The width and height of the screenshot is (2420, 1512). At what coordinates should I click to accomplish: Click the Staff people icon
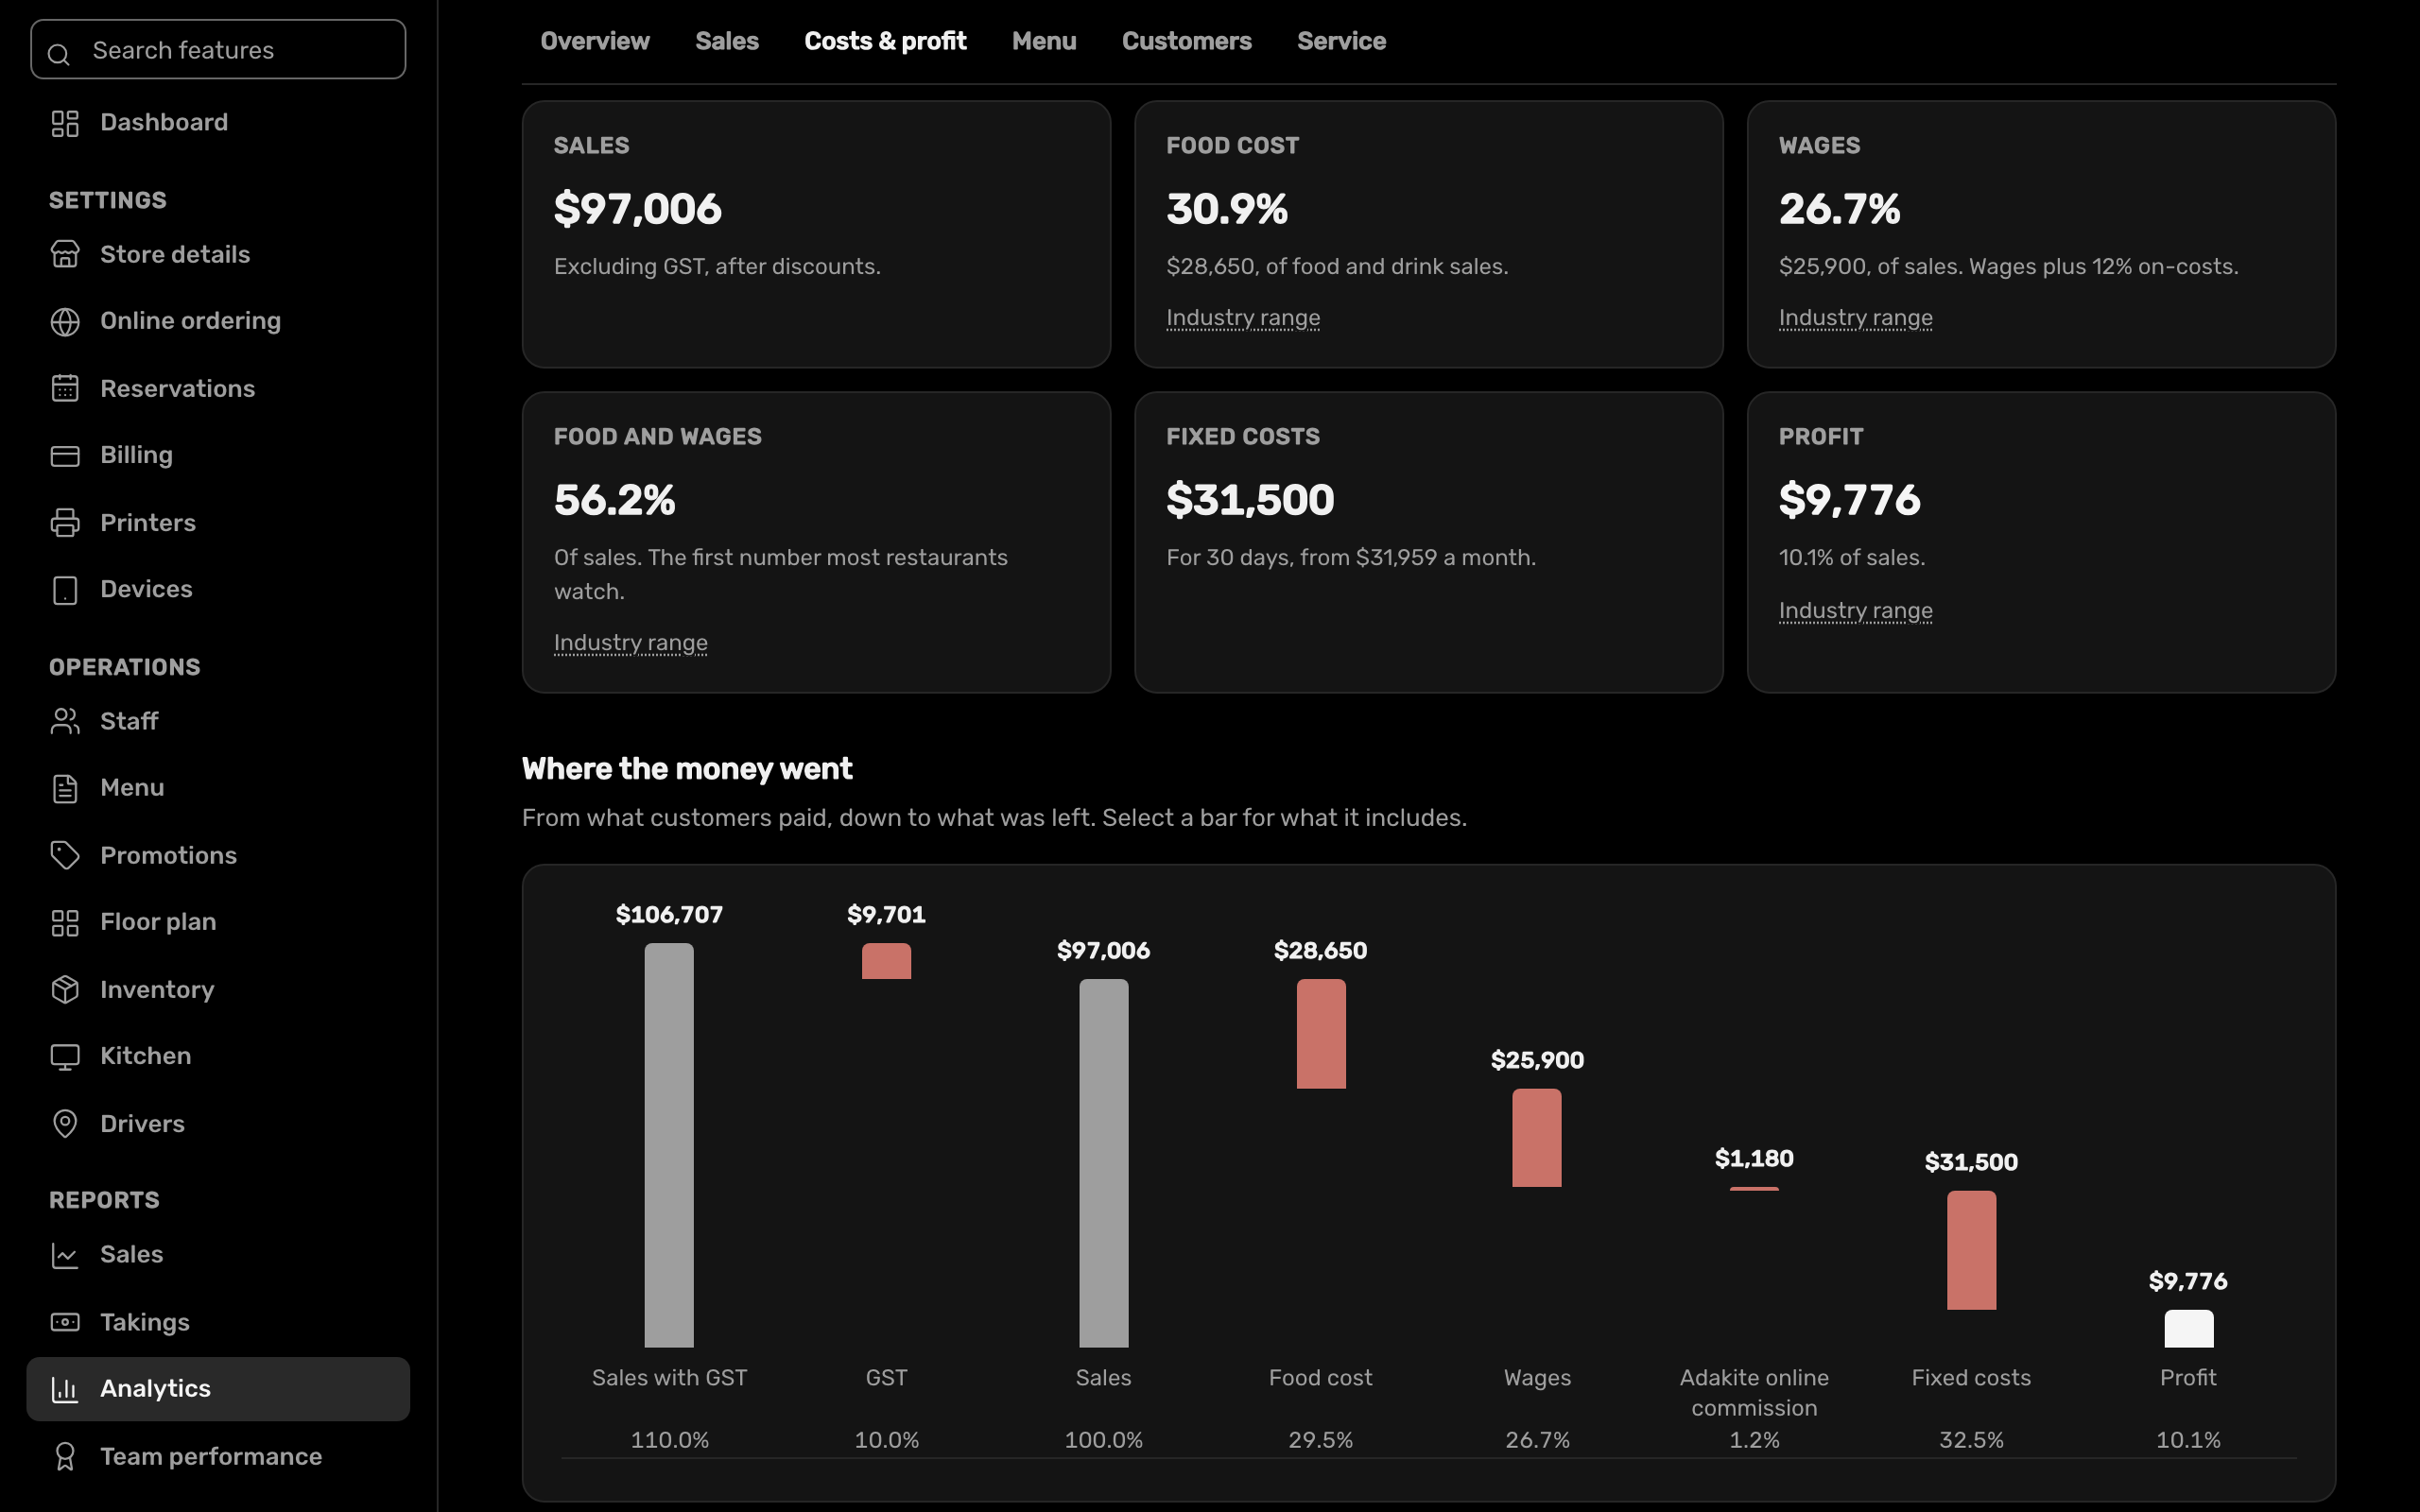tap(65, 721)
